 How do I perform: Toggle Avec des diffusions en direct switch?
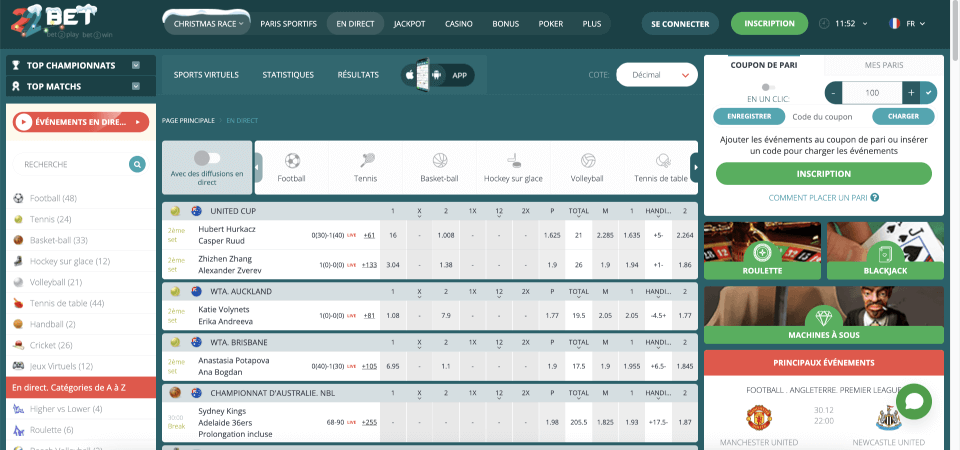click(207, 158)
